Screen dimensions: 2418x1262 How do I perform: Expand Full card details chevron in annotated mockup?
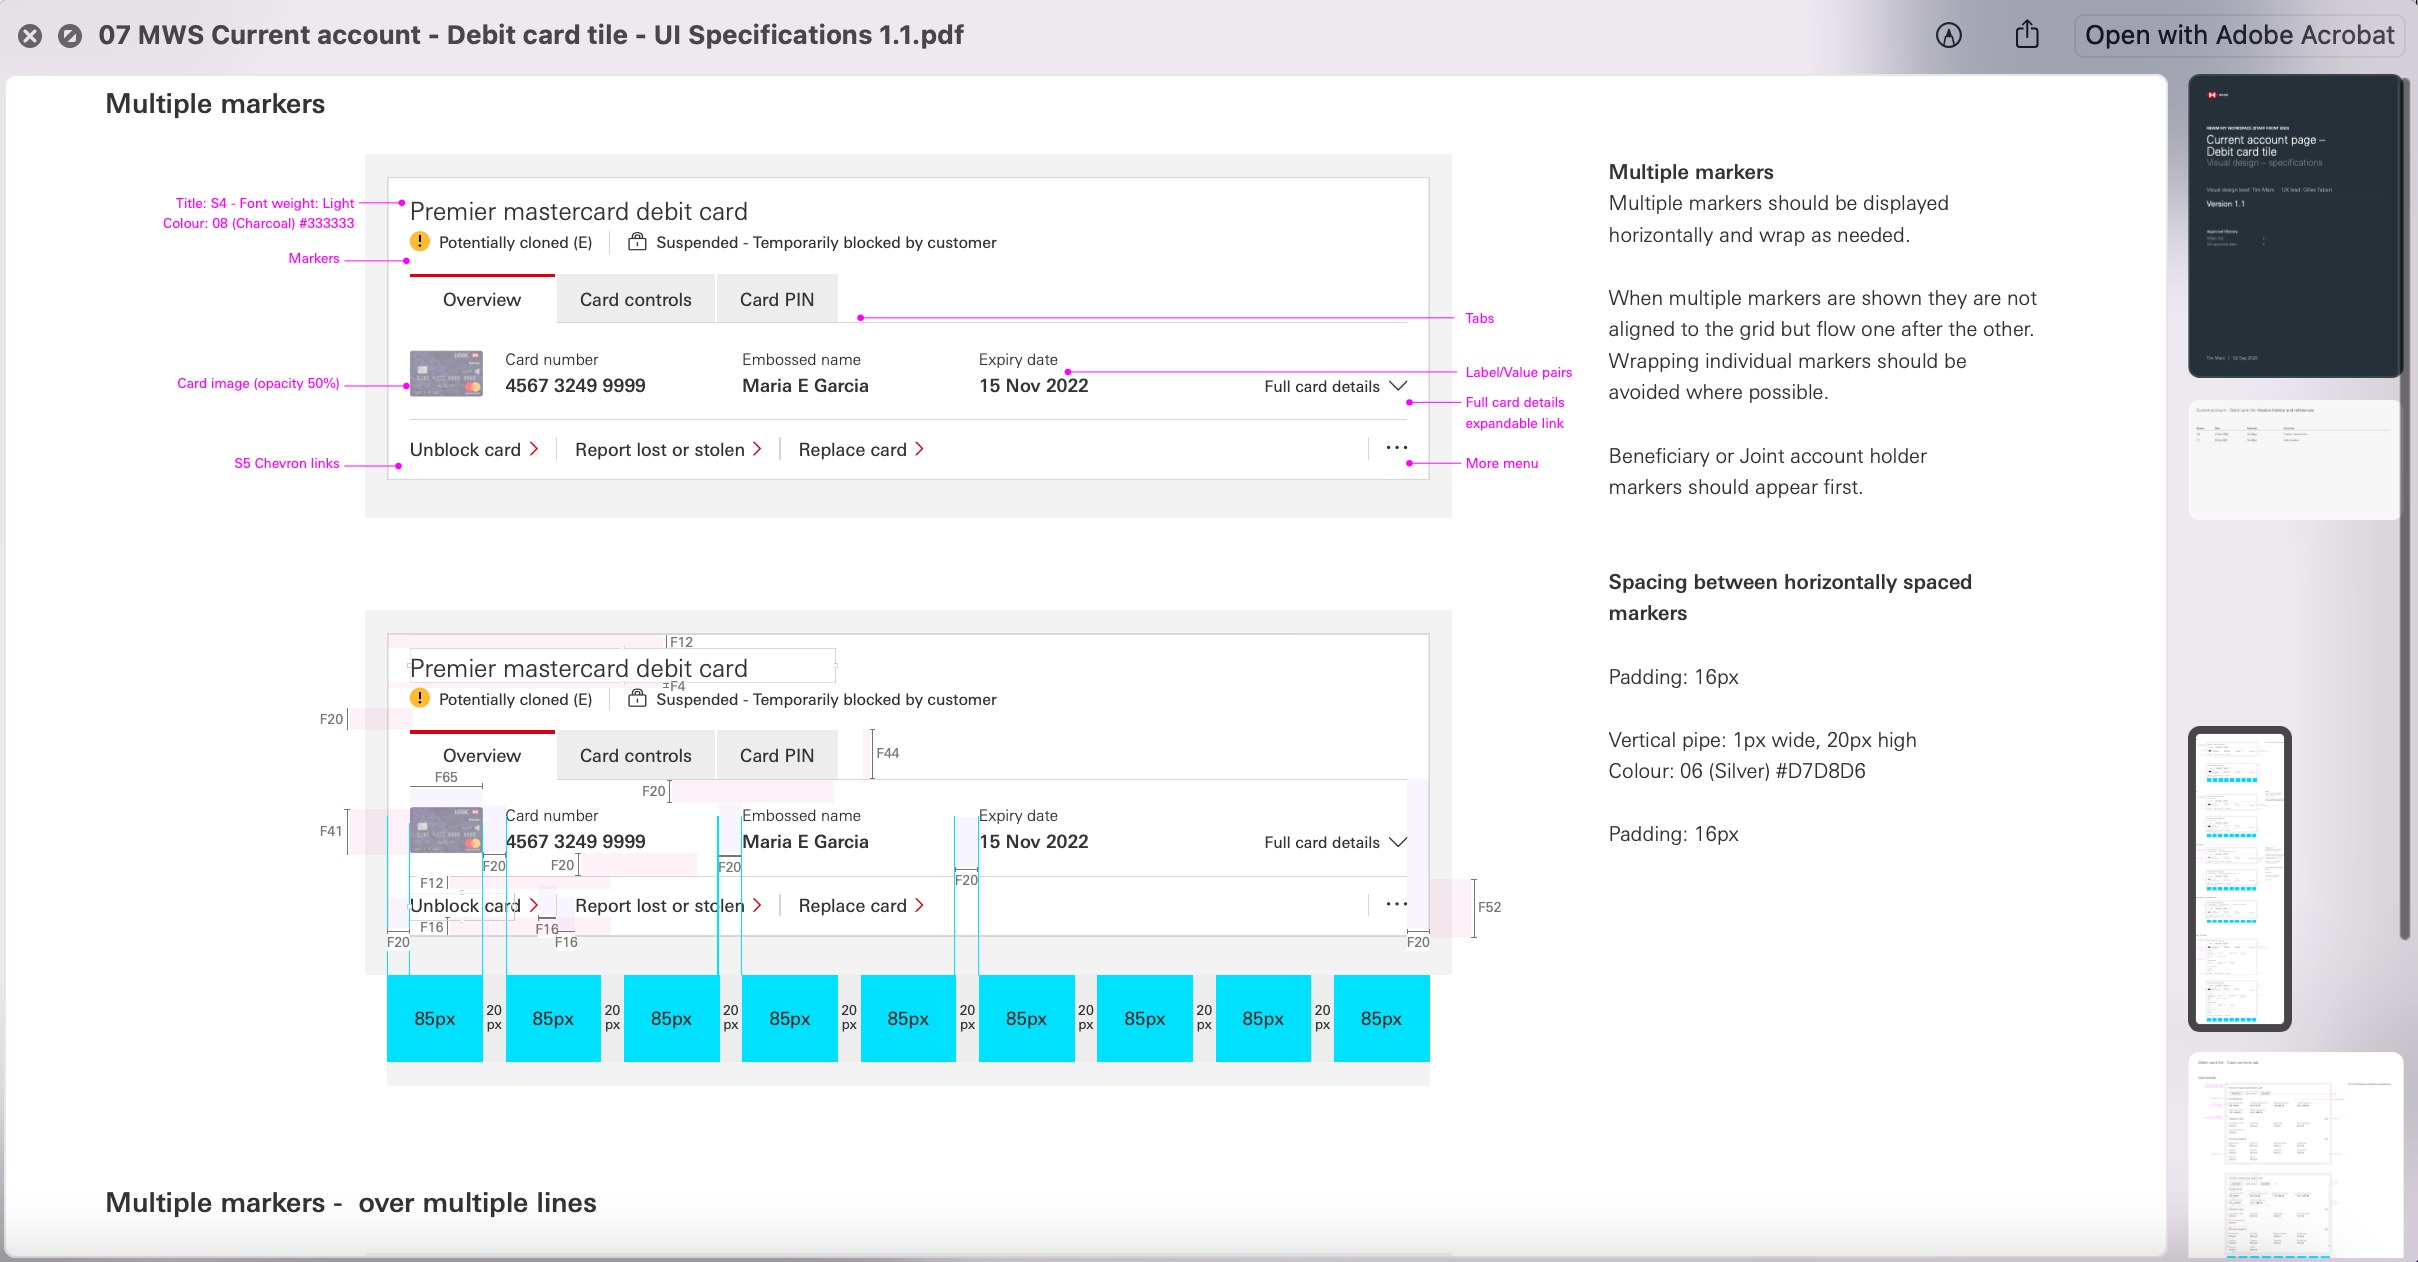pos(1398,386)
